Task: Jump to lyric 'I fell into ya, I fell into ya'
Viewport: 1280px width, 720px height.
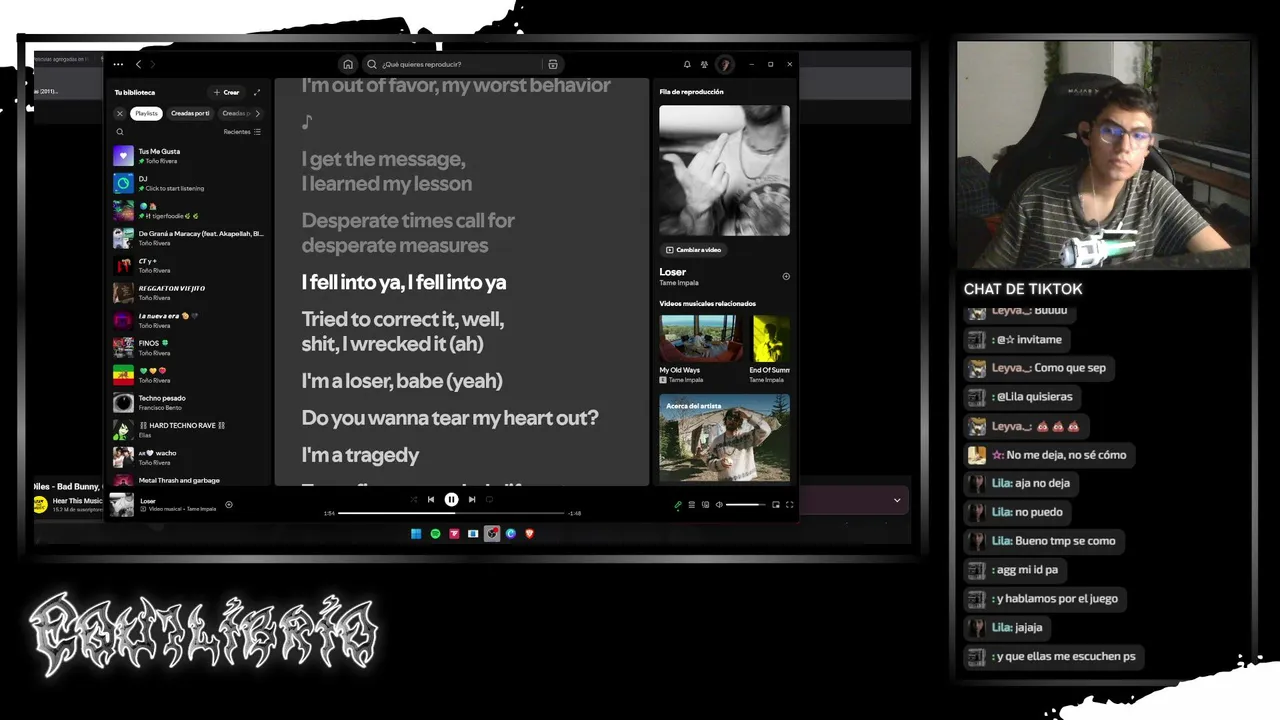Action: [404, 282]
